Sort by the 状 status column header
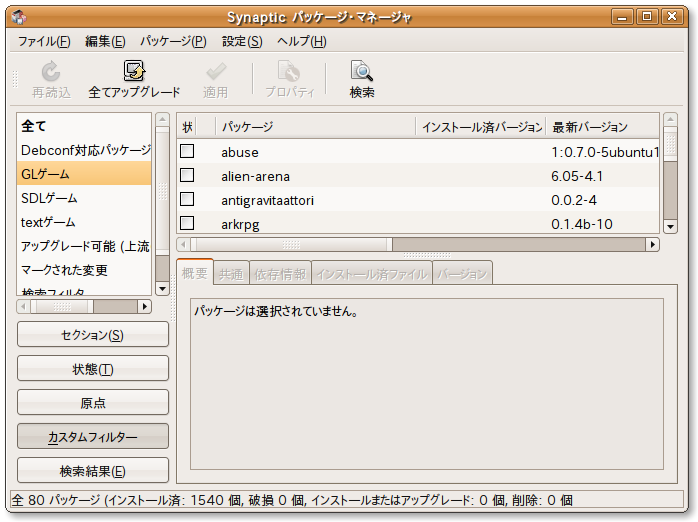 pos(187,127)
